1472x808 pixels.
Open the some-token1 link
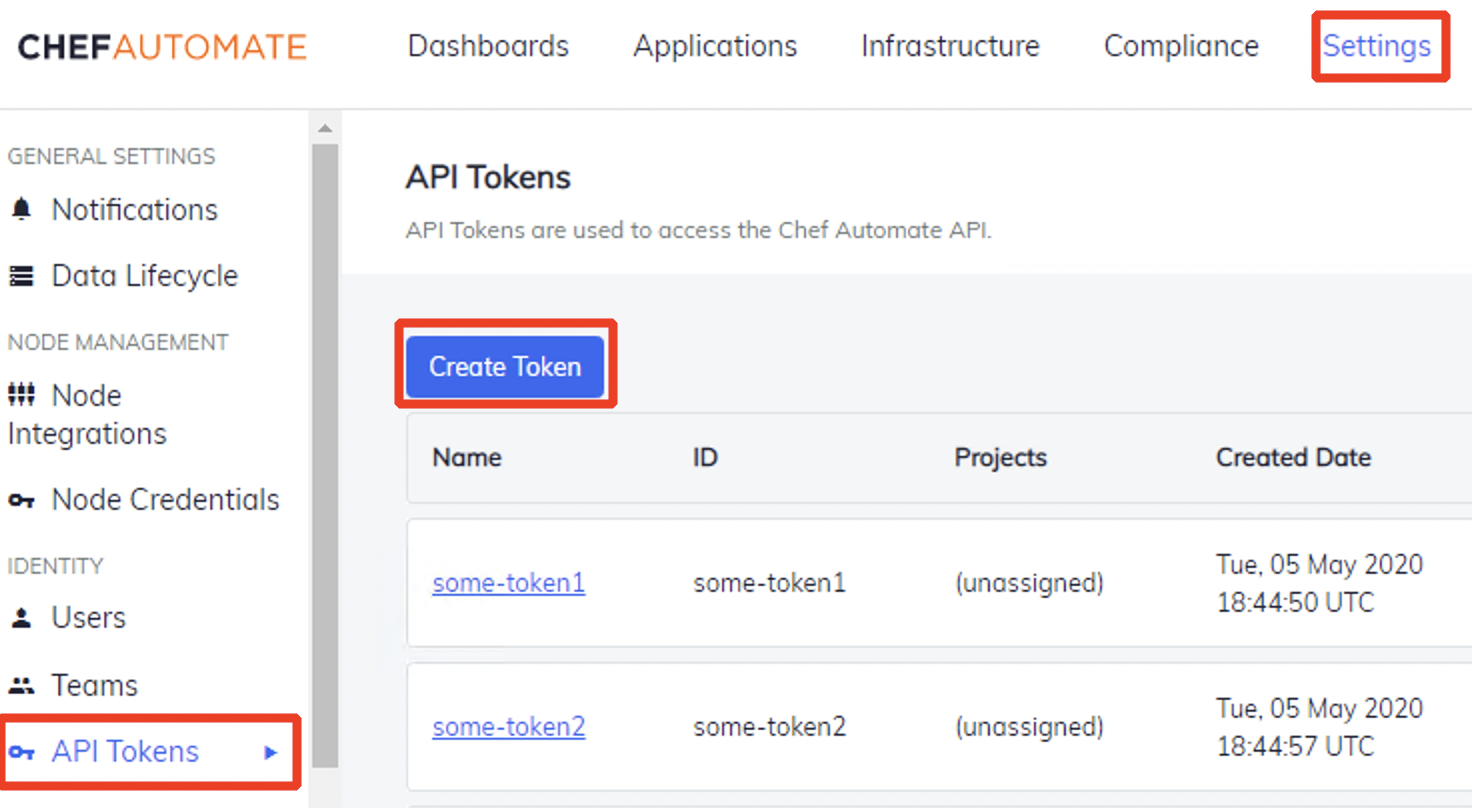coord(509,582)
